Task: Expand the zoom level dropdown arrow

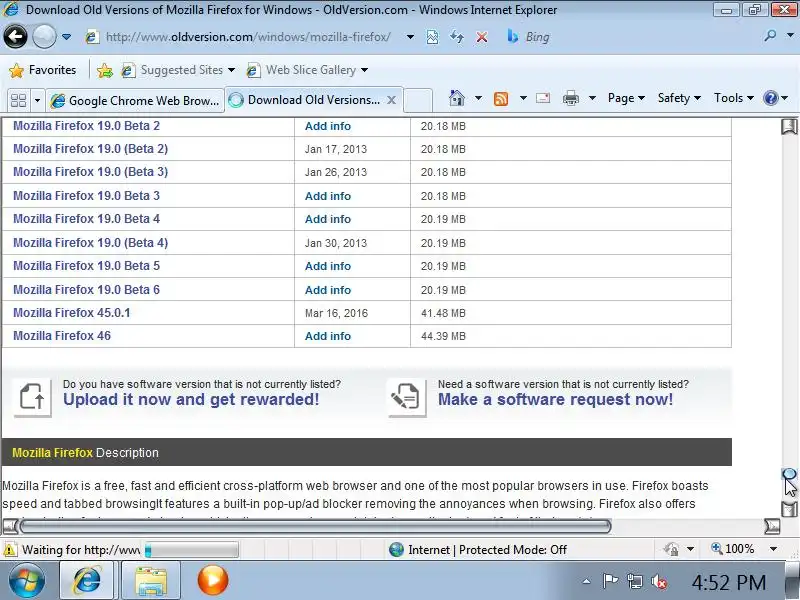Action: coord(773,549)
